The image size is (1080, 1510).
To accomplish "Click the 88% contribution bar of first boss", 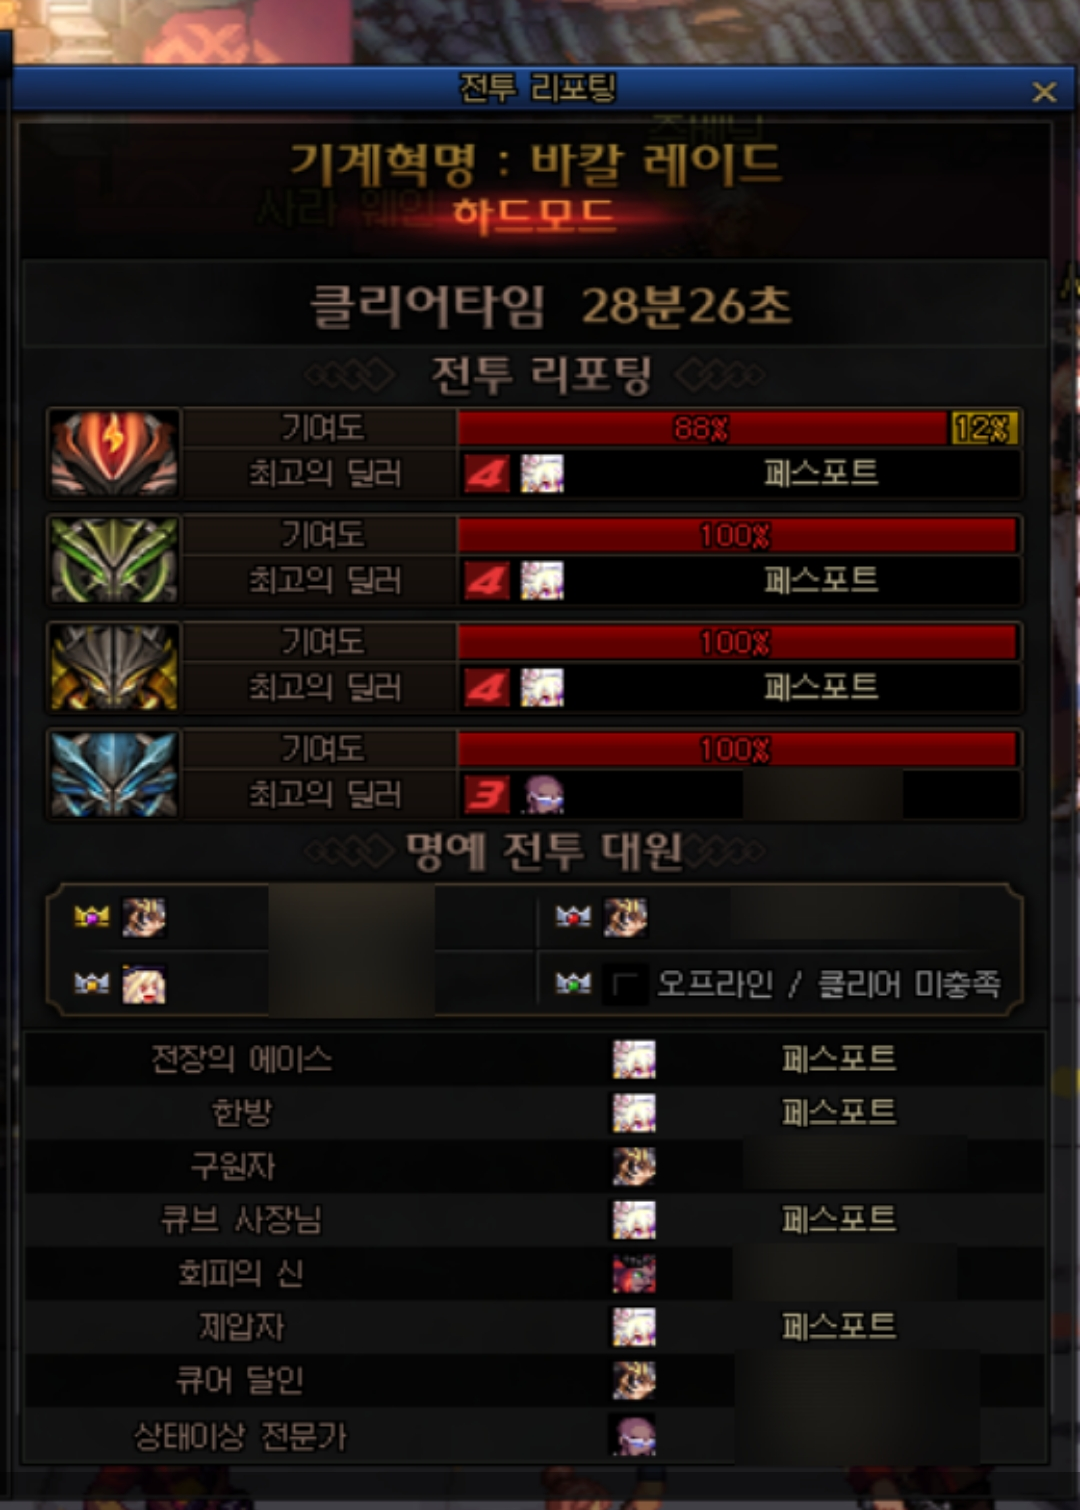I will 703,428.
